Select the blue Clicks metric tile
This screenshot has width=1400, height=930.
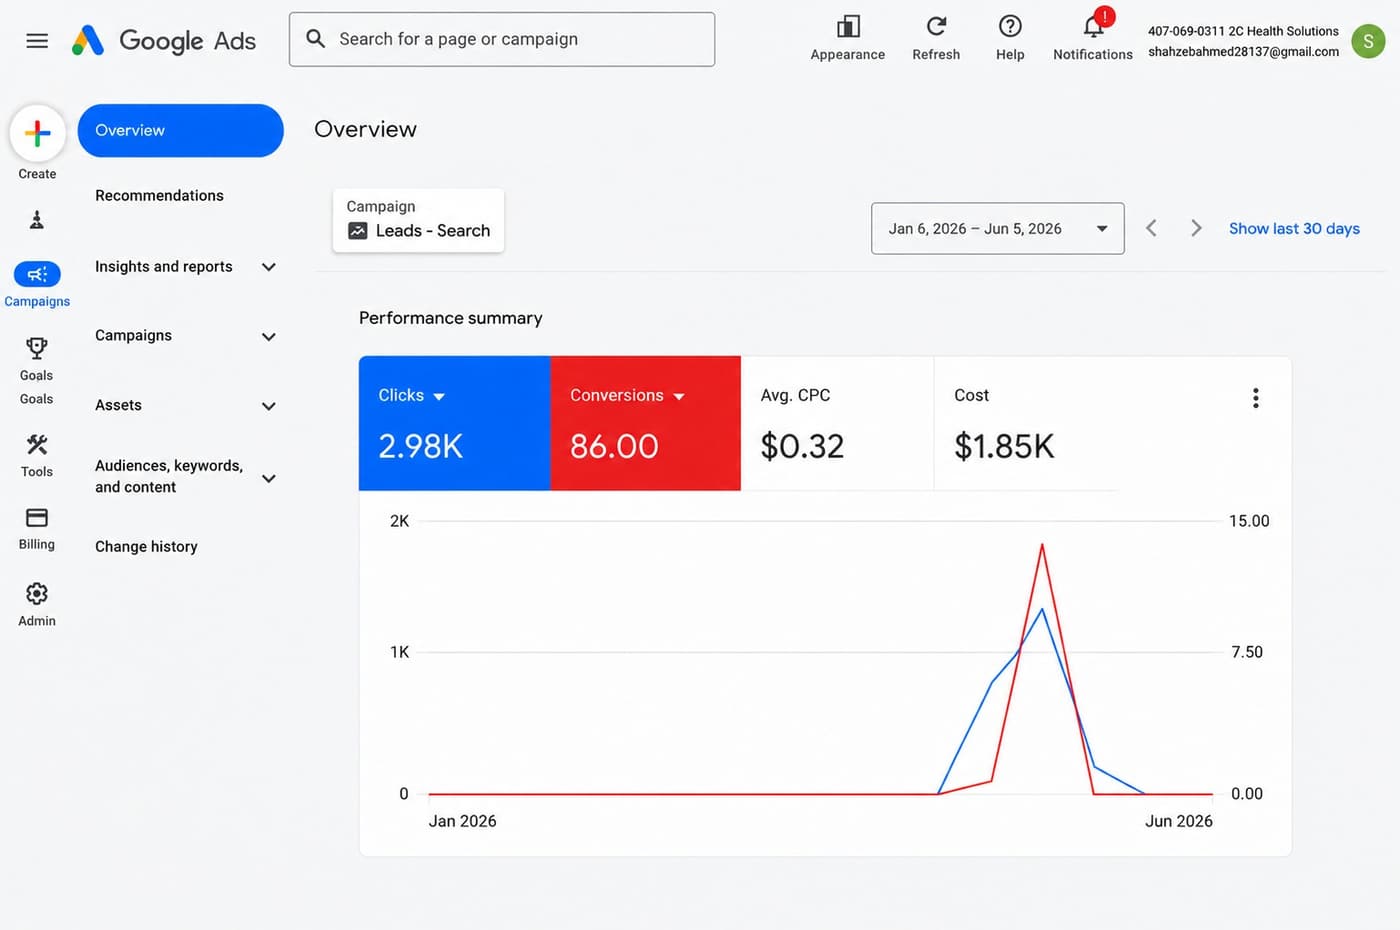[454, 423]
